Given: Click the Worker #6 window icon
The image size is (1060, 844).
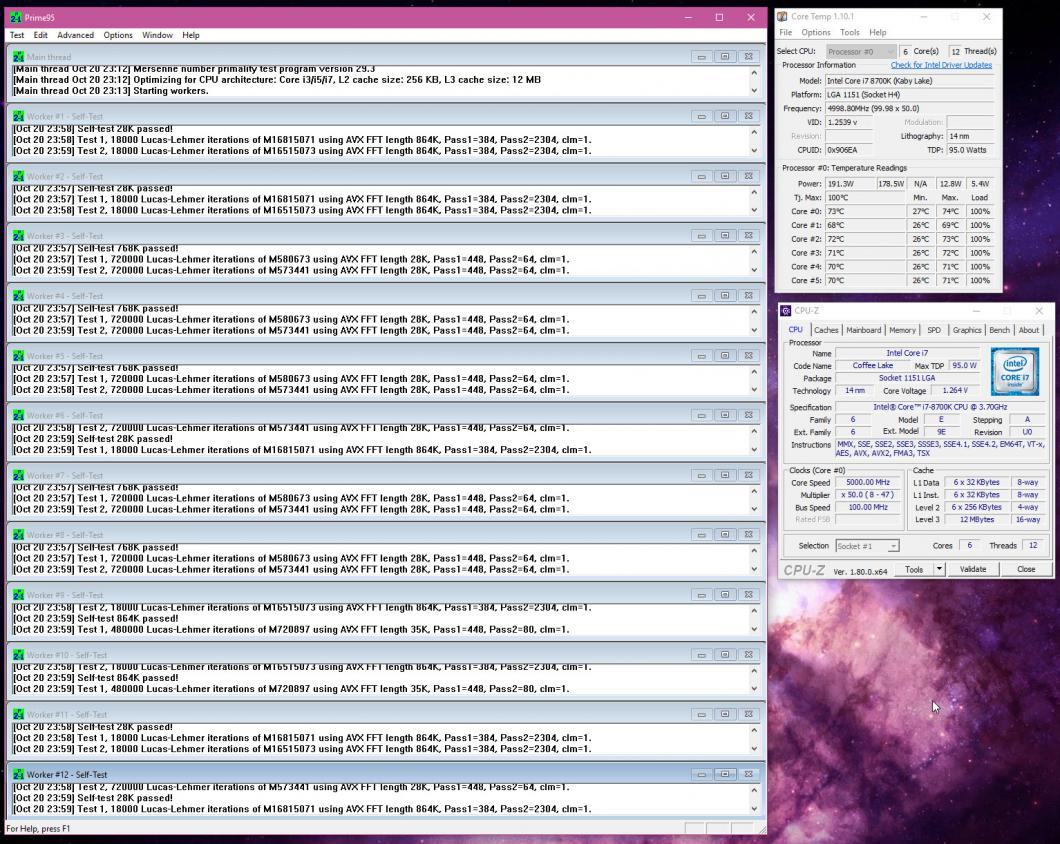Looking at the screenshot, I should (18, 415).
